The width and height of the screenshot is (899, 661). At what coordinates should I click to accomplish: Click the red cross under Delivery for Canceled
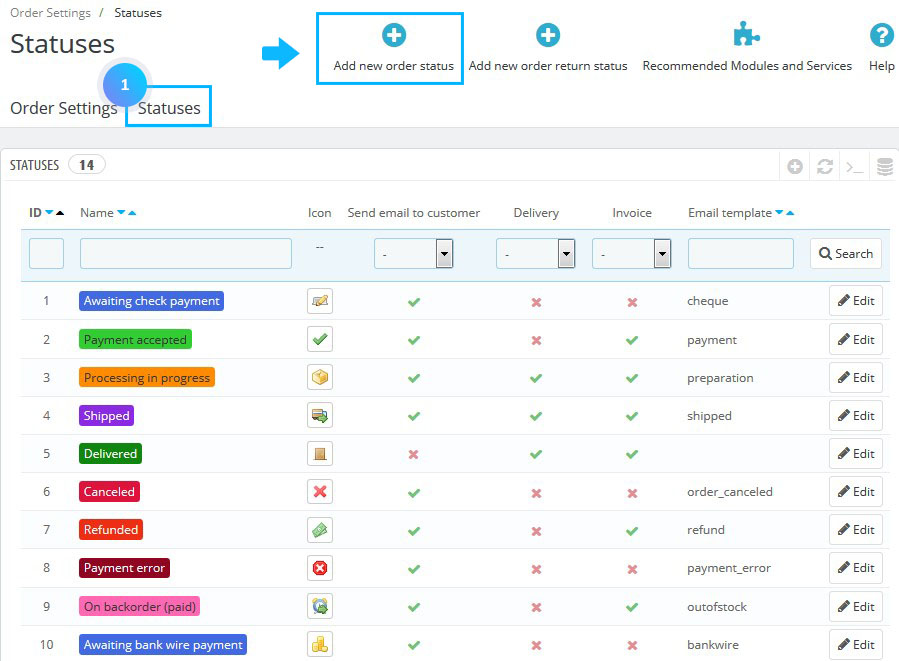tap(536, 491)
